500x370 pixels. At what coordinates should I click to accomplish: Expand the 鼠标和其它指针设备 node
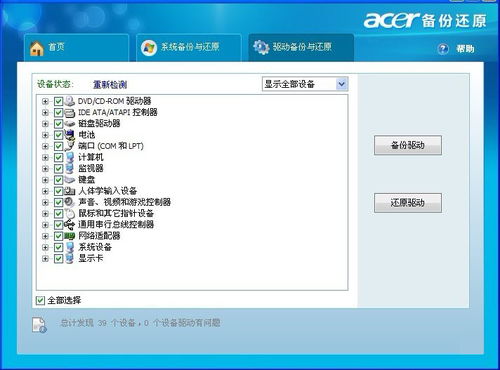(45, 214)
